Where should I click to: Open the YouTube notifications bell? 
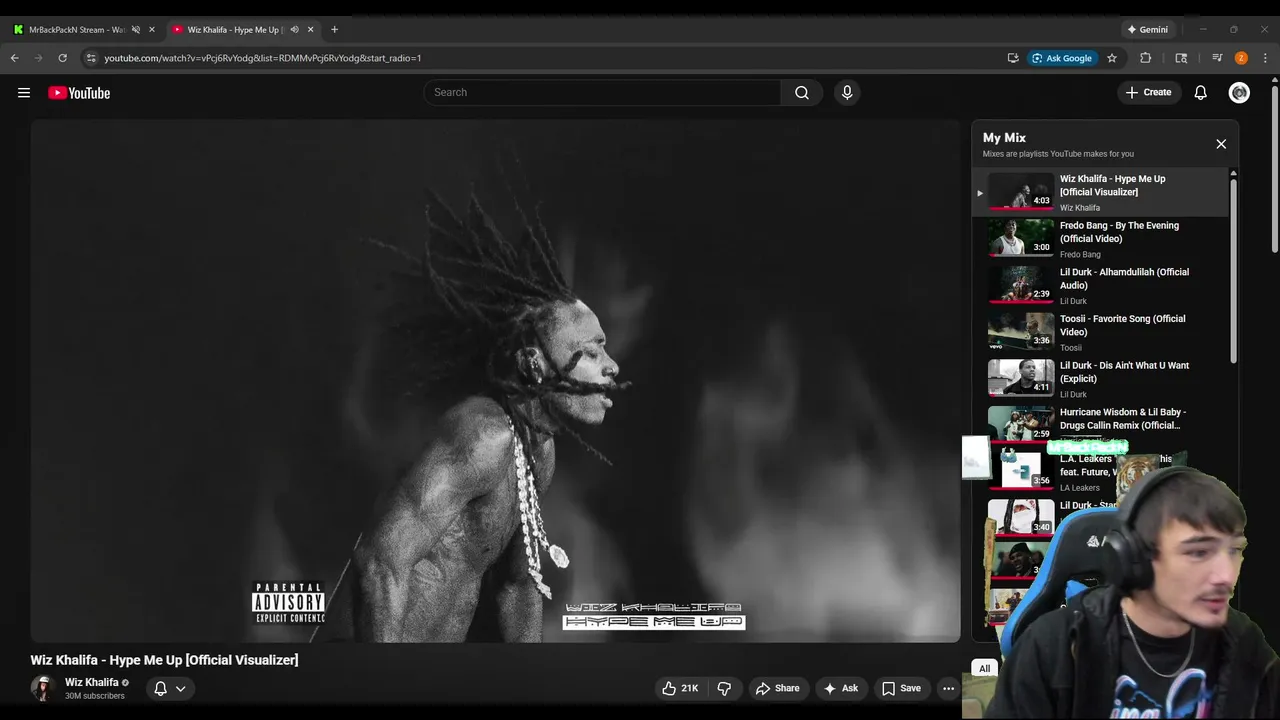(x=1201, y=93)
